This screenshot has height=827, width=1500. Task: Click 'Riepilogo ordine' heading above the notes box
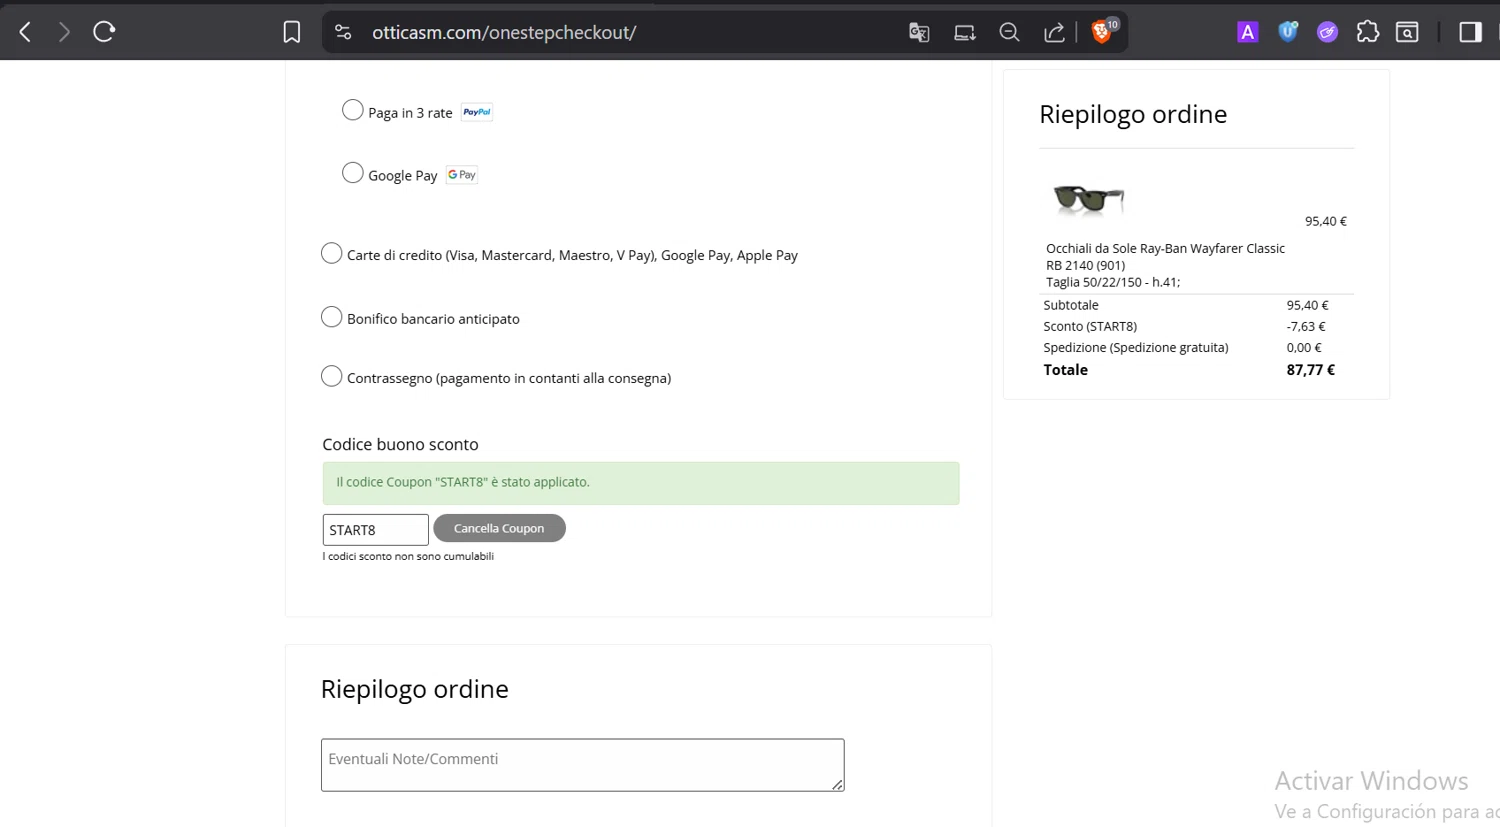[x=415, y=689]
